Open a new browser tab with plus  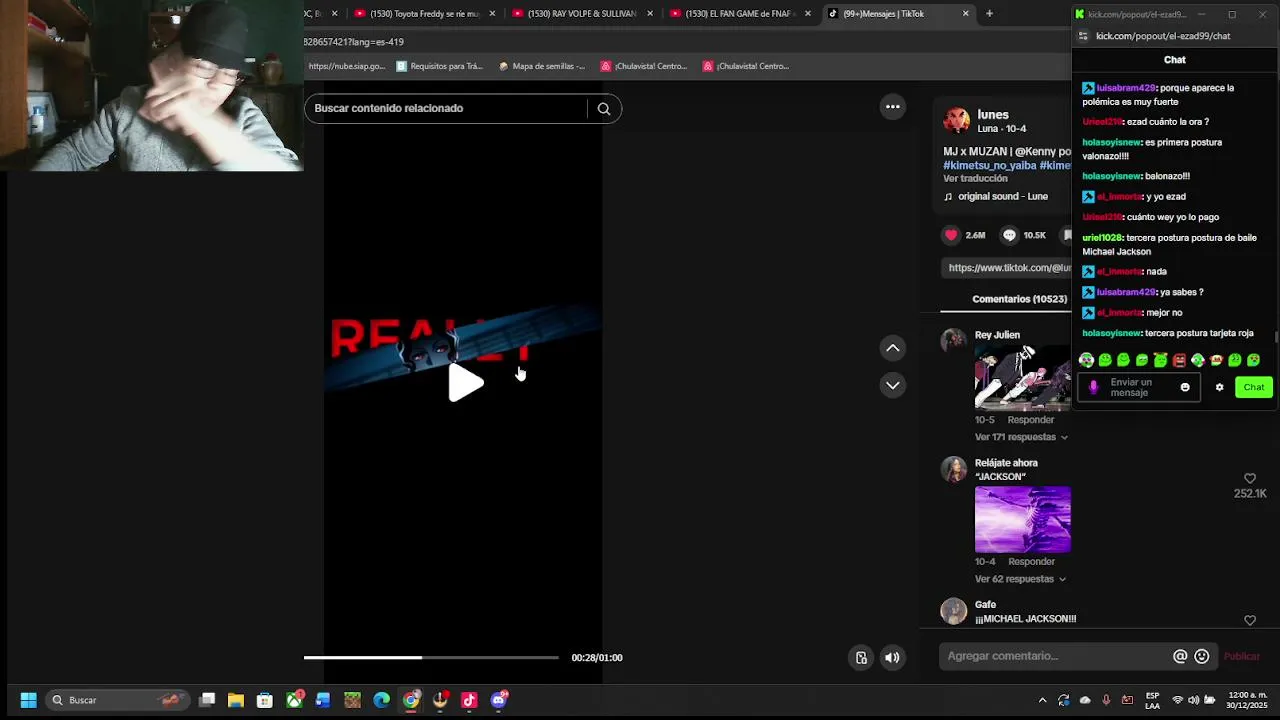tap(989, 14)
